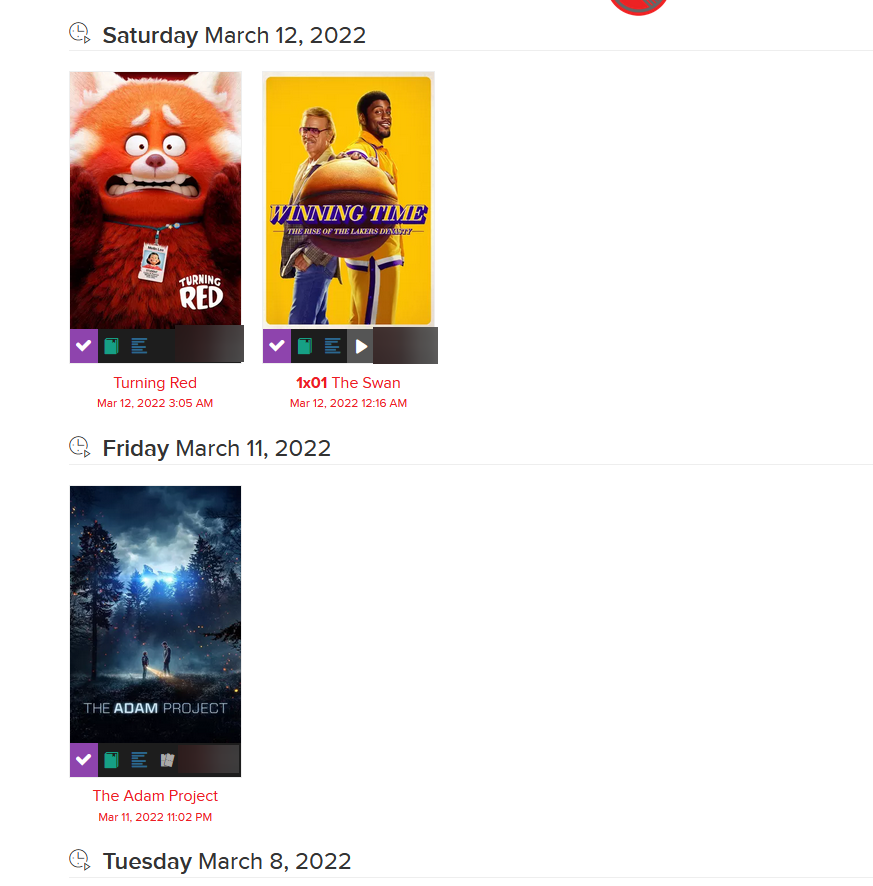Toggle watched checkmark on The Adam Project
This screenshot has width=873, height=886.
point(84,759)
